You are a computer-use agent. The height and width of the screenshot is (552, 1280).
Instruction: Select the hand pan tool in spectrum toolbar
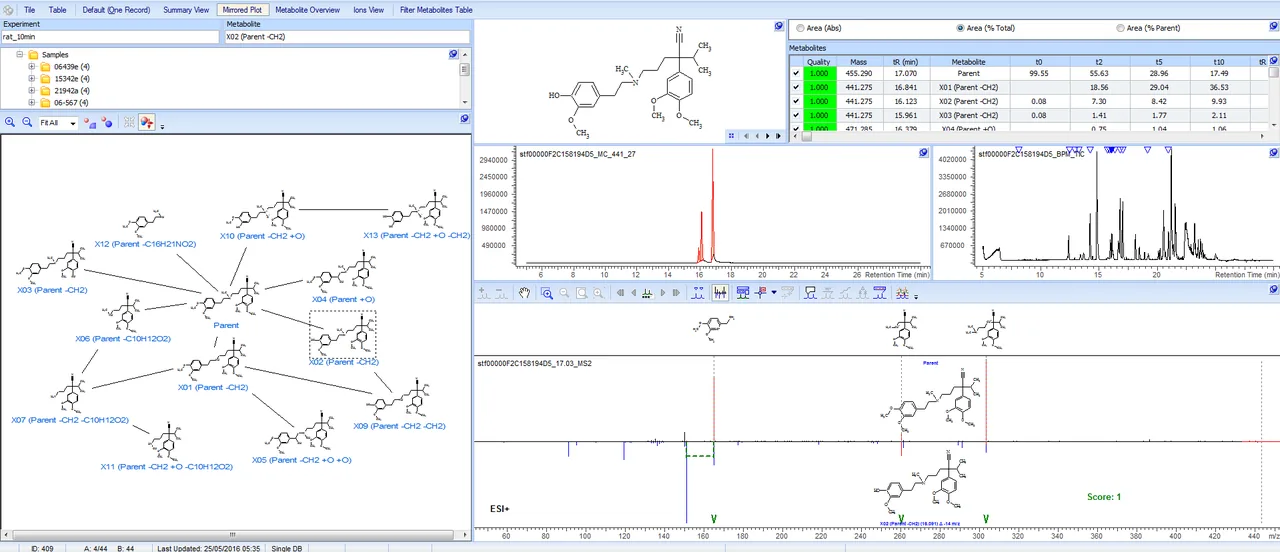point(524,293)
